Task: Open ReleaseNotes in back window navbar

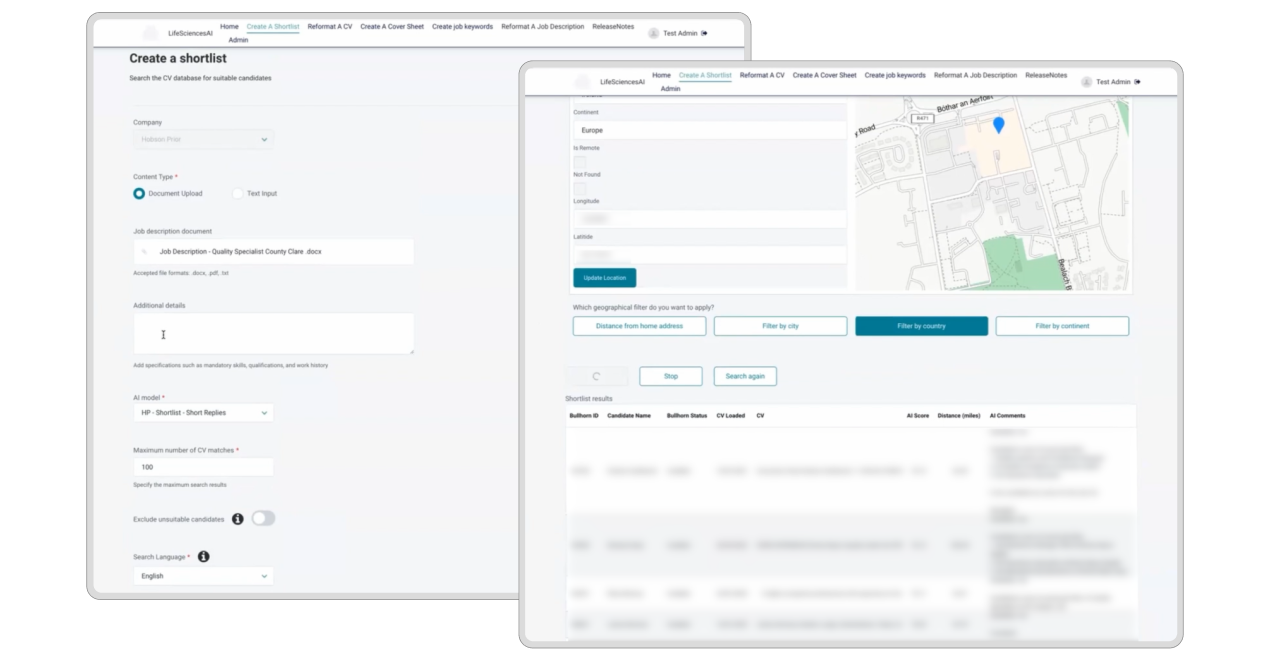Action: pyautogui.click(x=613, y=27)
